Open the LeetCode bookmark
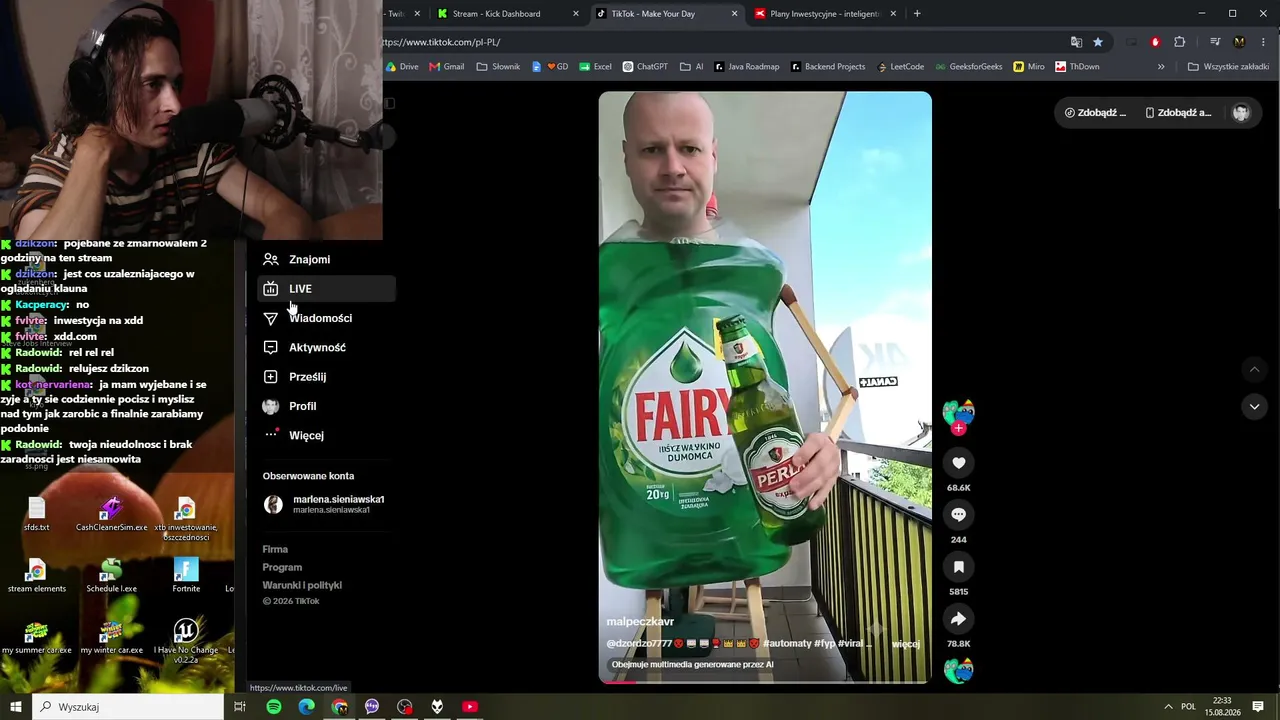This screenshot has width=1280, height=720. [x=900, y=67]
